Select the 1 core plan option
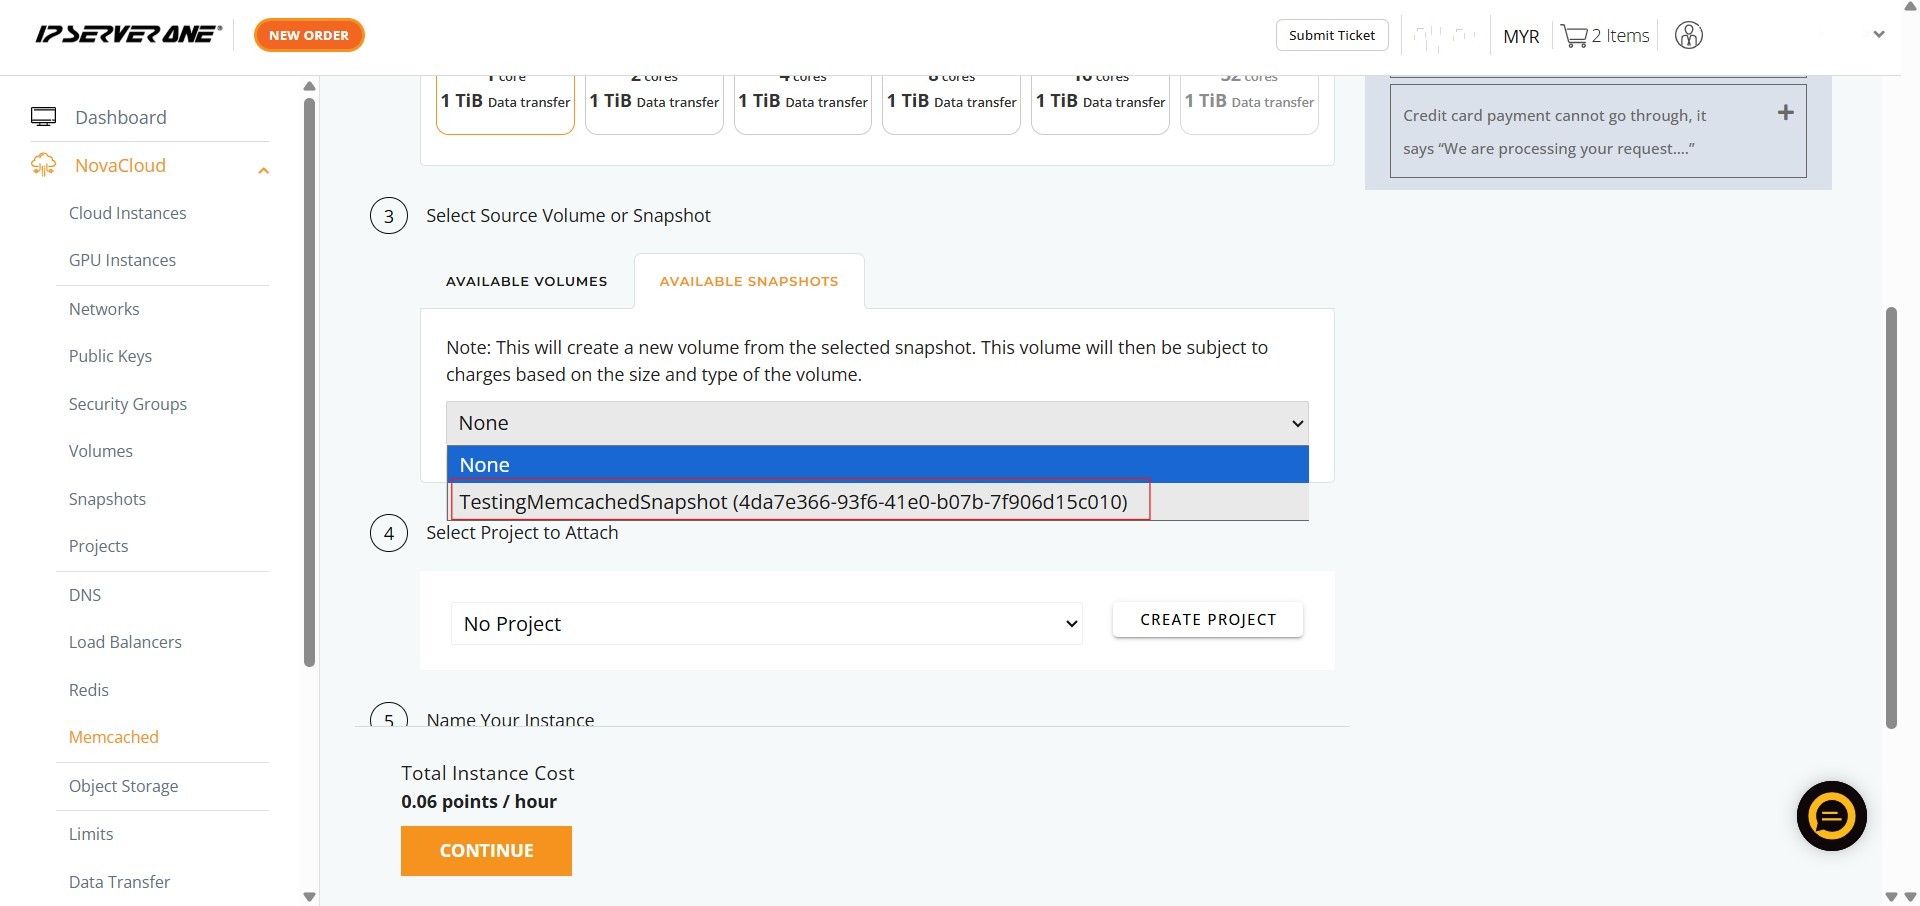Viewport: 1920px width, 906px height. (x=505, y=100)
